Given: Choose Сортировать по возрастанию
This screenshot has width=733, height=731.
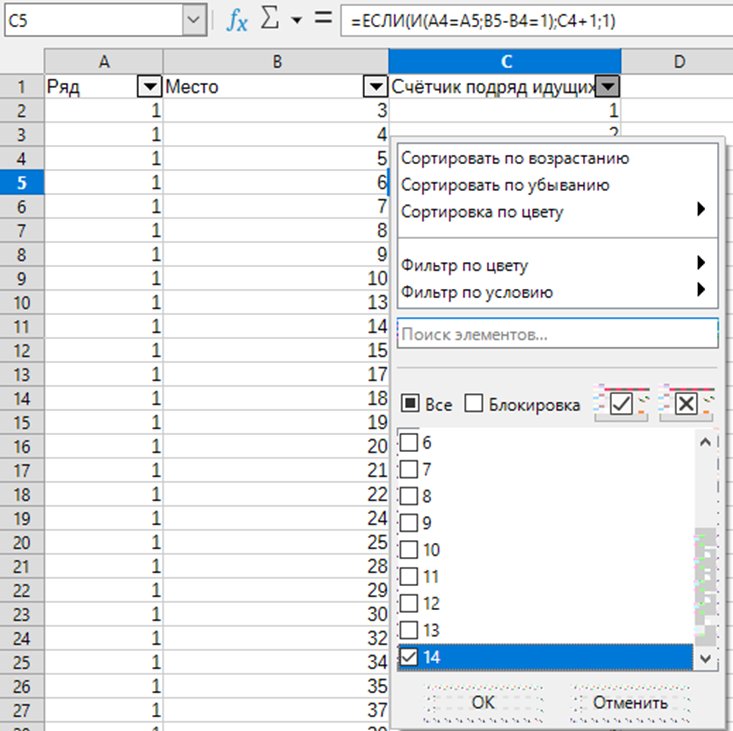Looking at the screenshot, I should (x=514, y=158).
